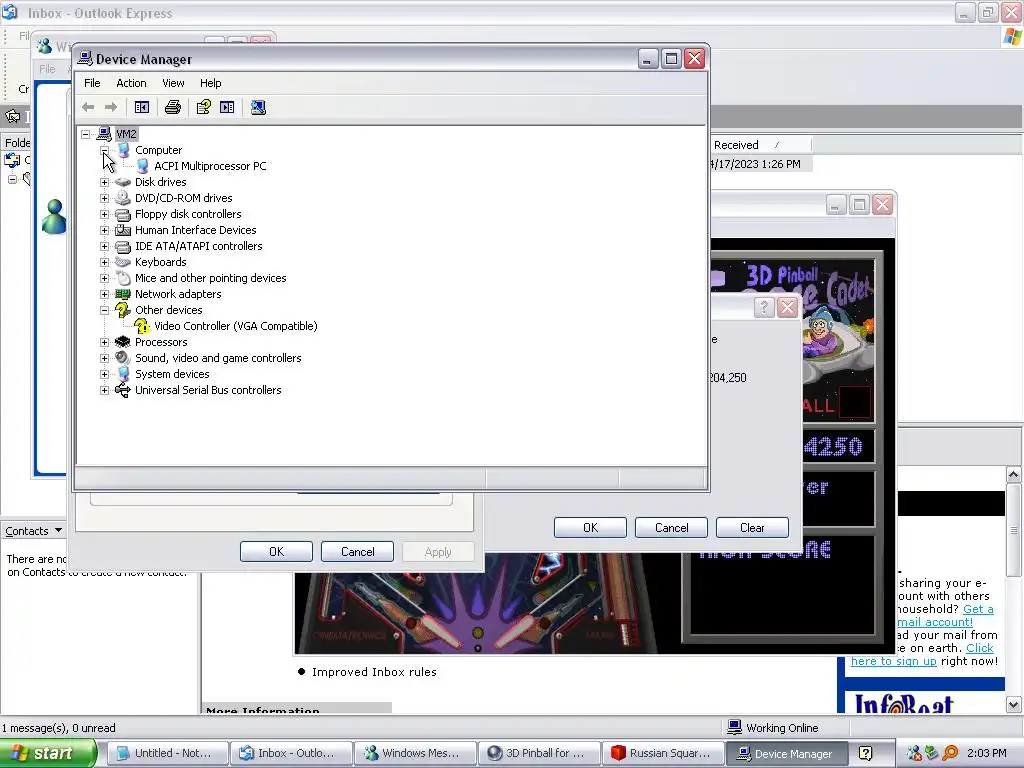Click the help balloon taskbar button

click(866, 753)
